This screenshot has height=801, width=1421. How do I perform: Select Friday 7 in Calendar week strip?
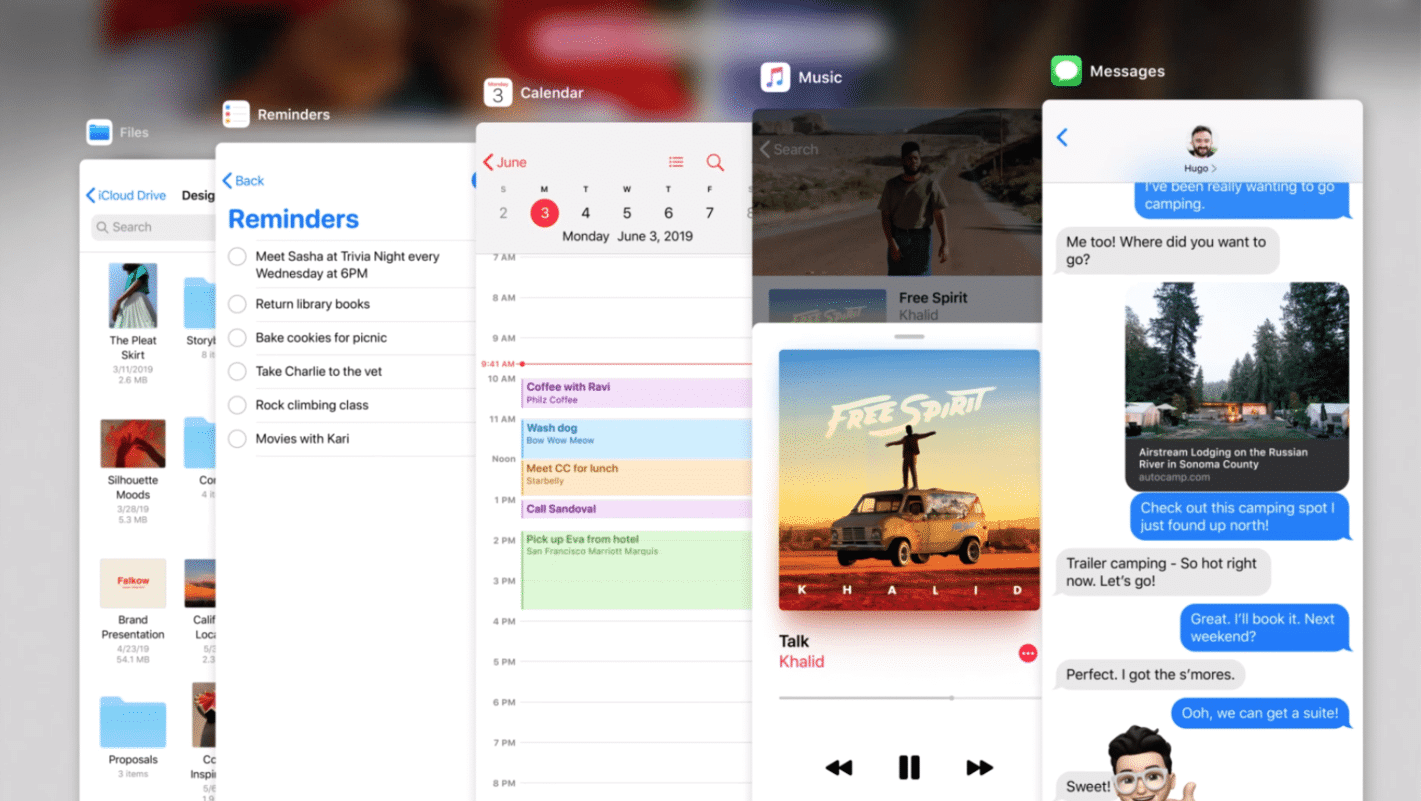pyautogui.click(x=710, y=213)
